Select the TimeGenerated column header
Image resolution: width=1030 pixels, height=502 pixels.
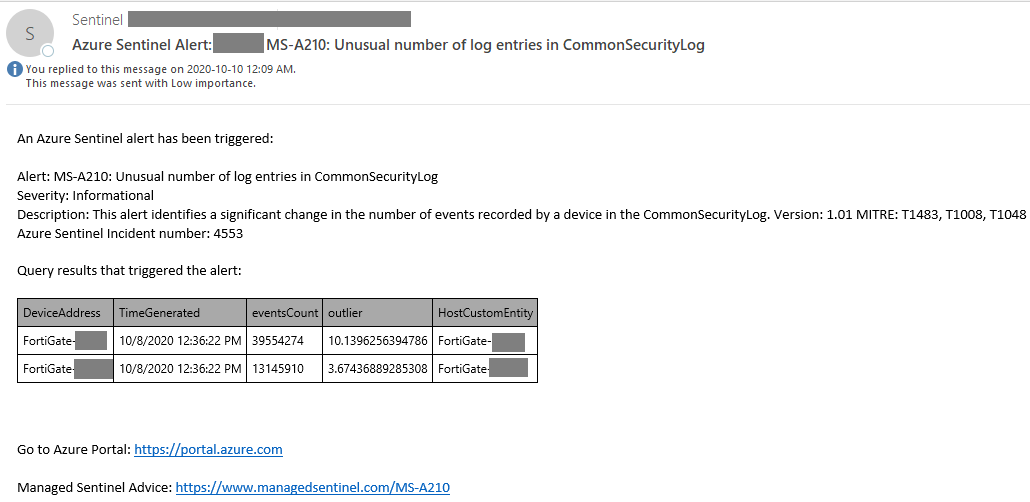[180, 313]
